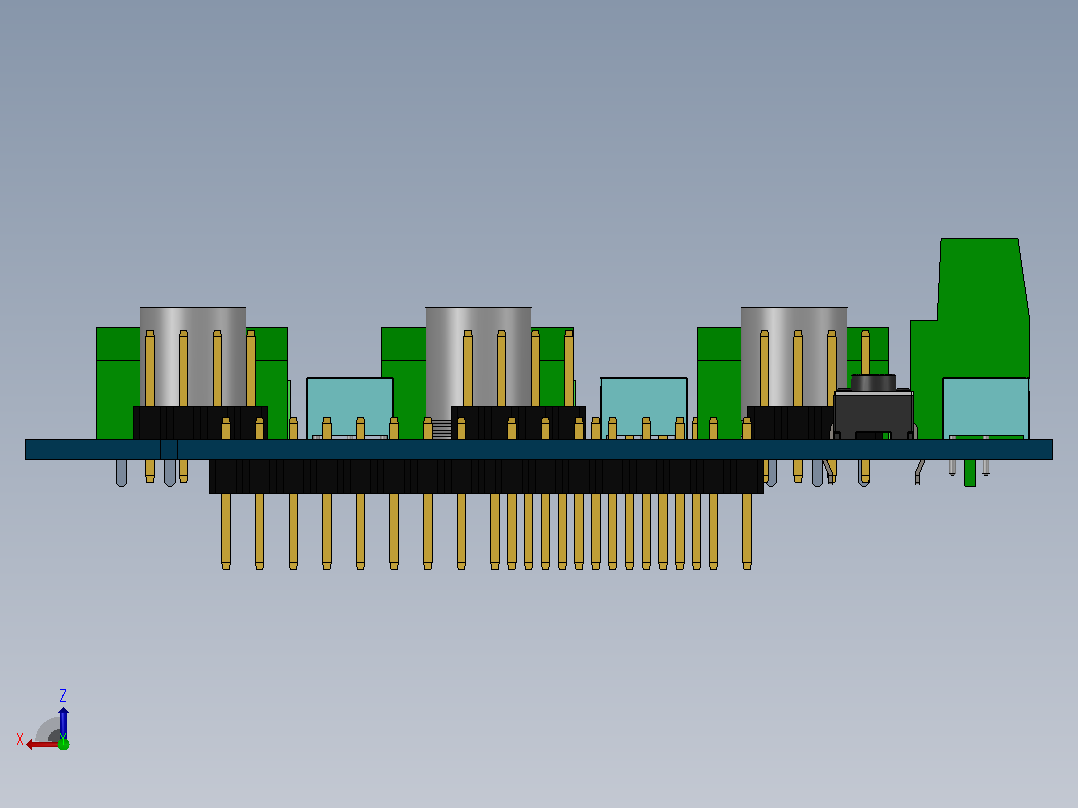The height and width of the screenshot is (808, 1078).
Task: Click the red X axis arrow of triad
Action: tap(41, 745)
